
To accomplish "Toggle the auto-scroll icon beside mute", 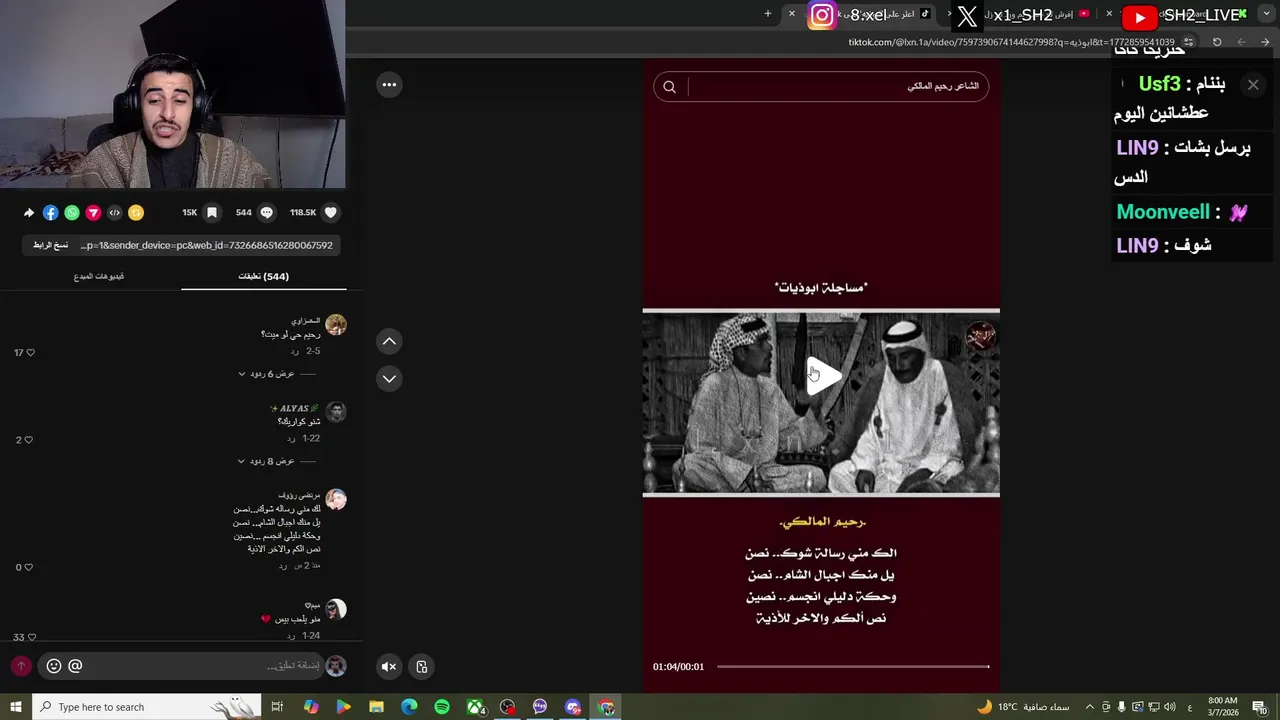I will click(x=422, y=667).
